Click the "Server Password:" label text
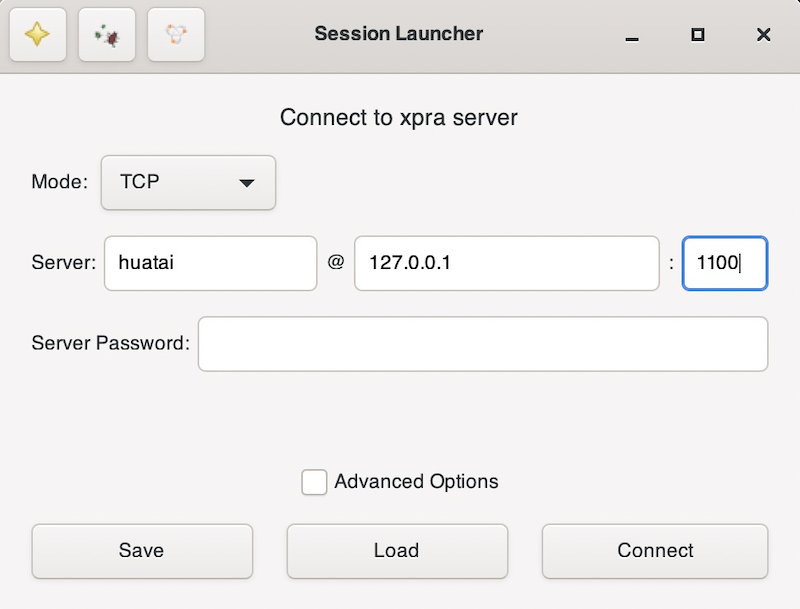 [x=110, y=344]
